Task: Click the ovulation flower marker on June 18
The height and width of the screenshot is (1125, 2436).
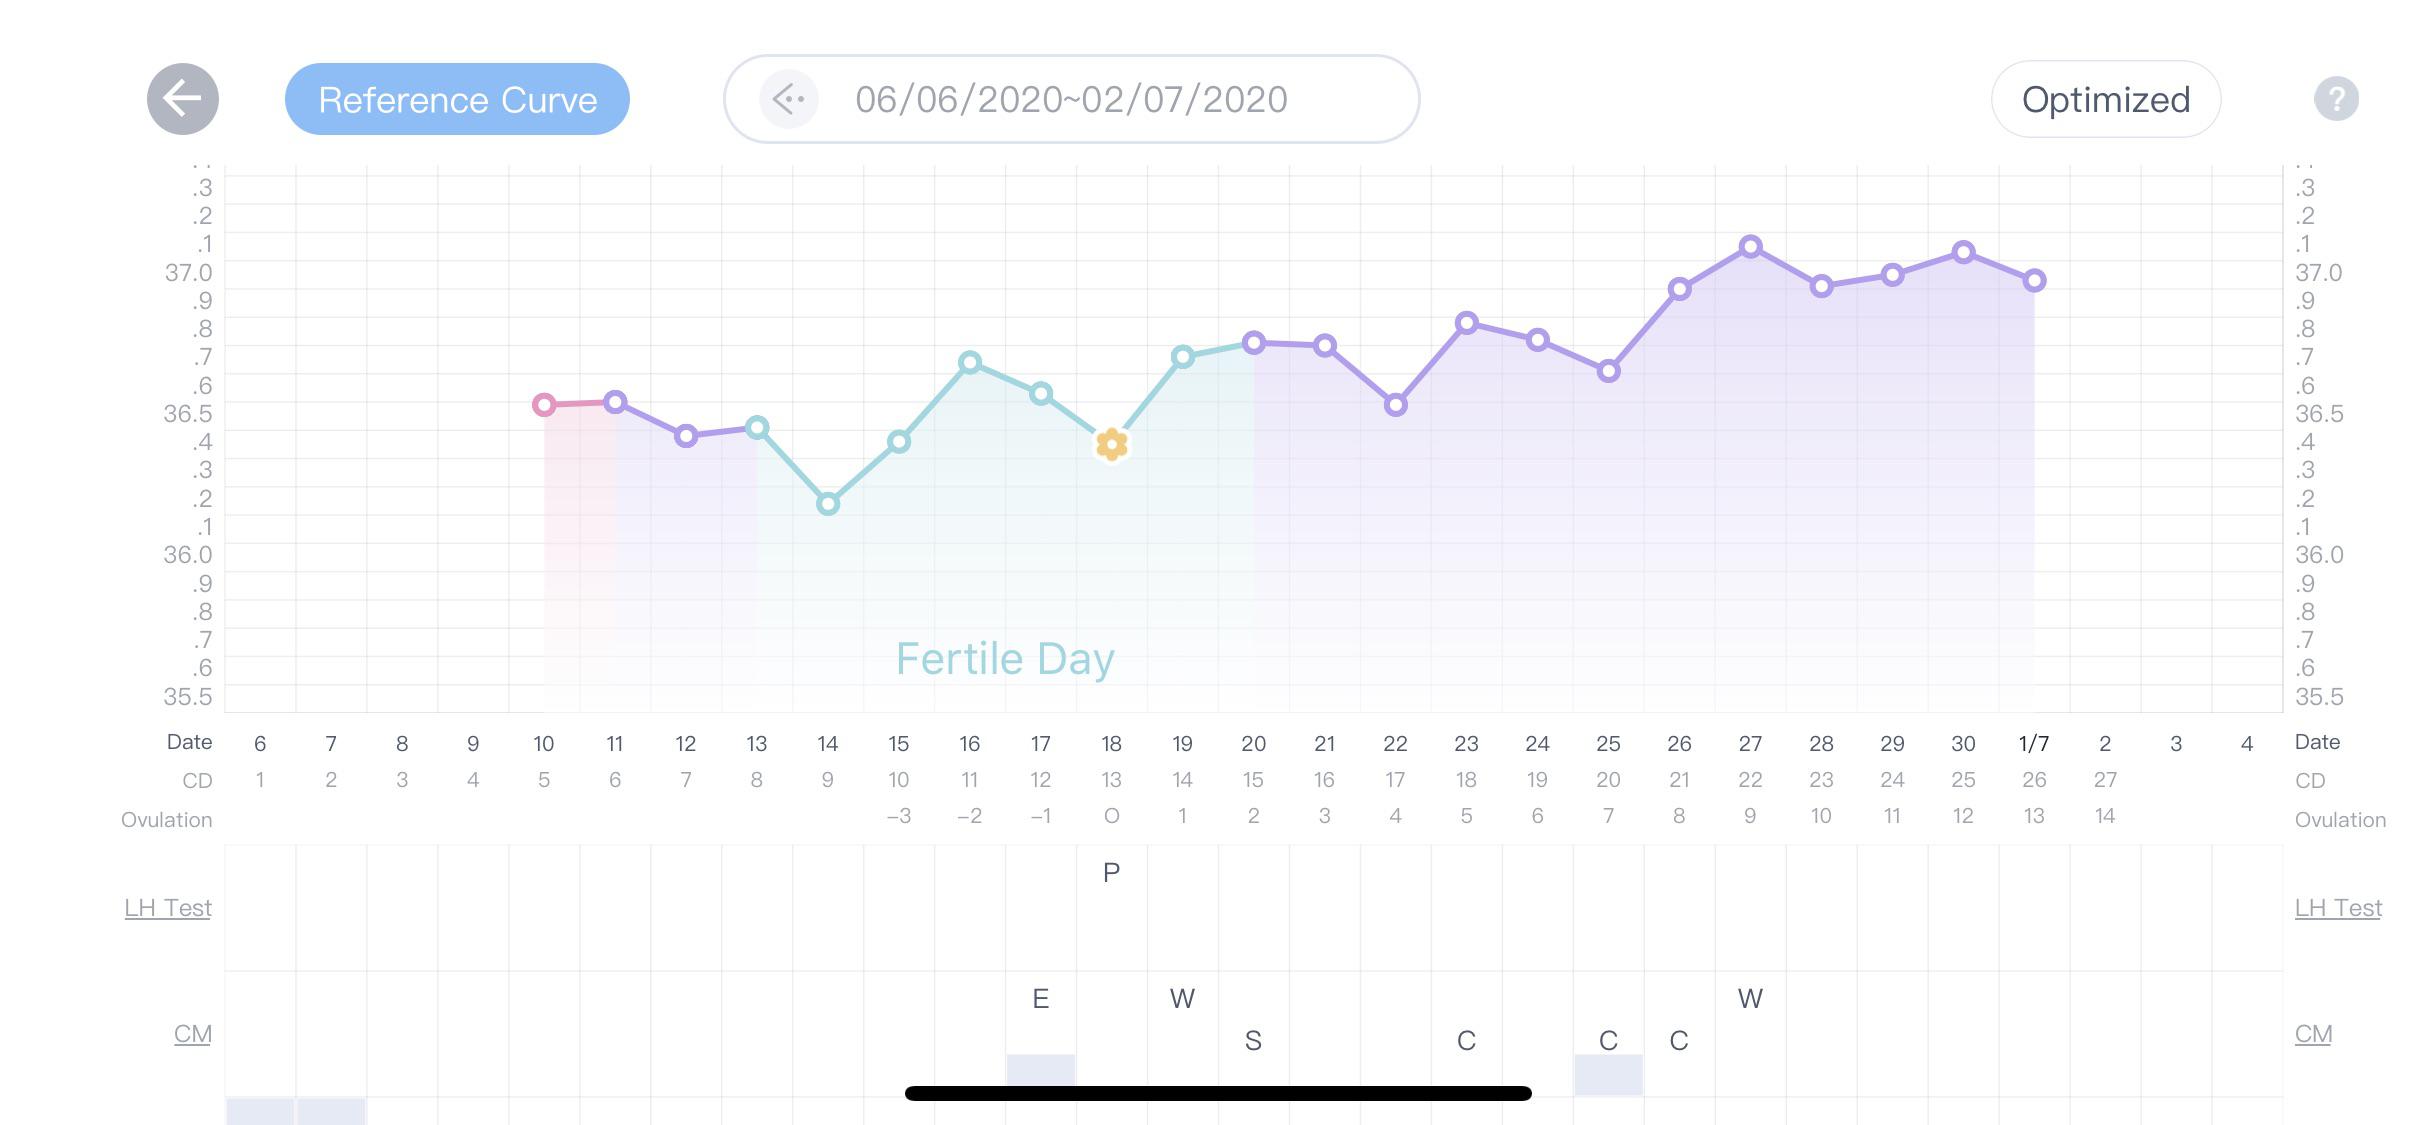Action: [x=1111, y=444]
